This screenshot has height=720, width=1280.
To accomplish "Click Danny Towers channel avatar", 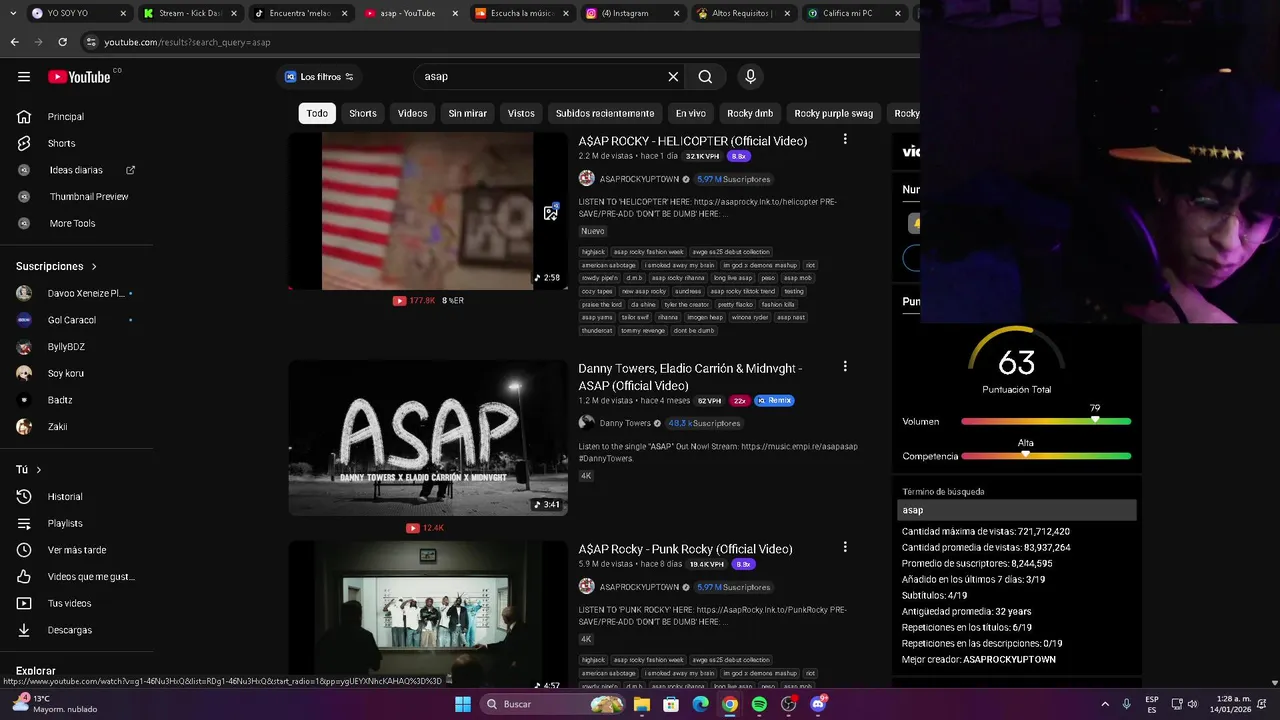I will (586, 423).
